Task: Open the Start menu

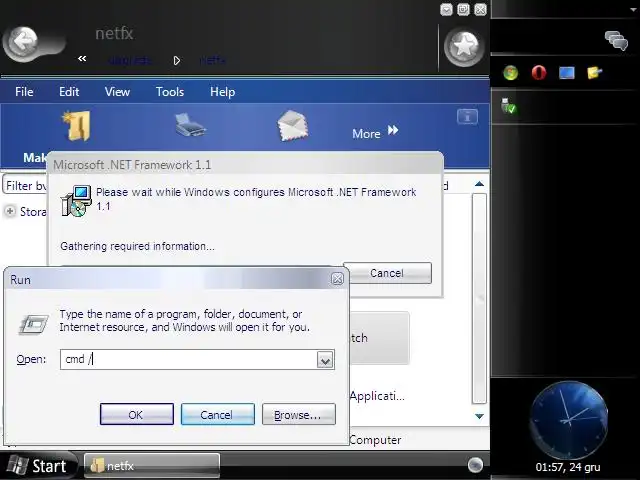Action: click(38, 466)
